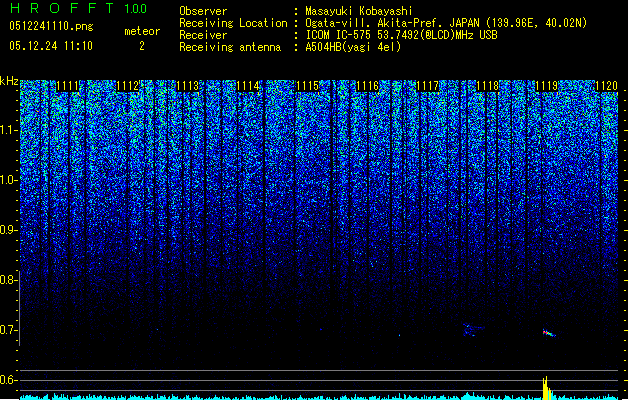Click the 1115 time marker
Image resolution: width=629 pixels, height=400 pixels.
pyautogui.click(x=307, y=86)
